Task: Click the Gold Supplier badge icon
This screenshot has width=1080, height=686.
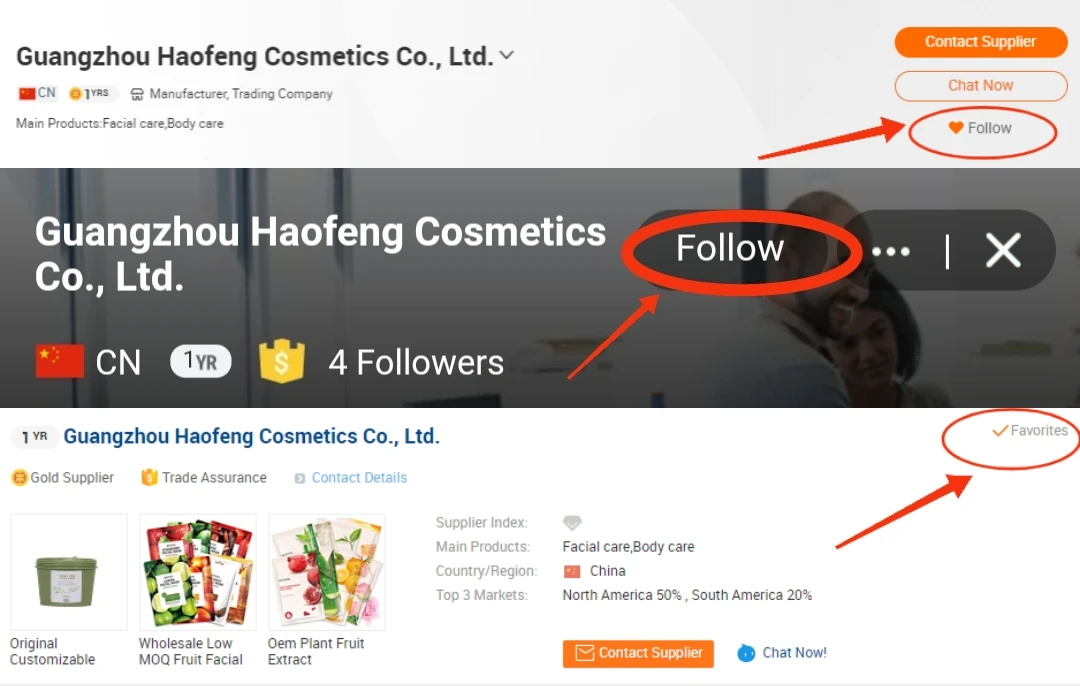Action: [20, 477]
